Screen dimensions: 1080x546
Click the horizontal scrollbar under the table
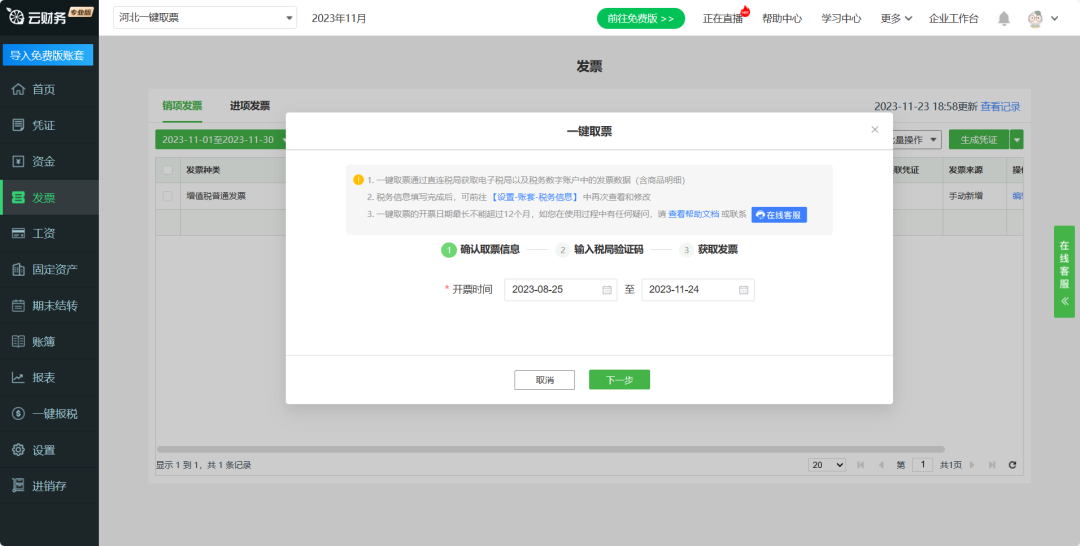click(x=550, y=450)
